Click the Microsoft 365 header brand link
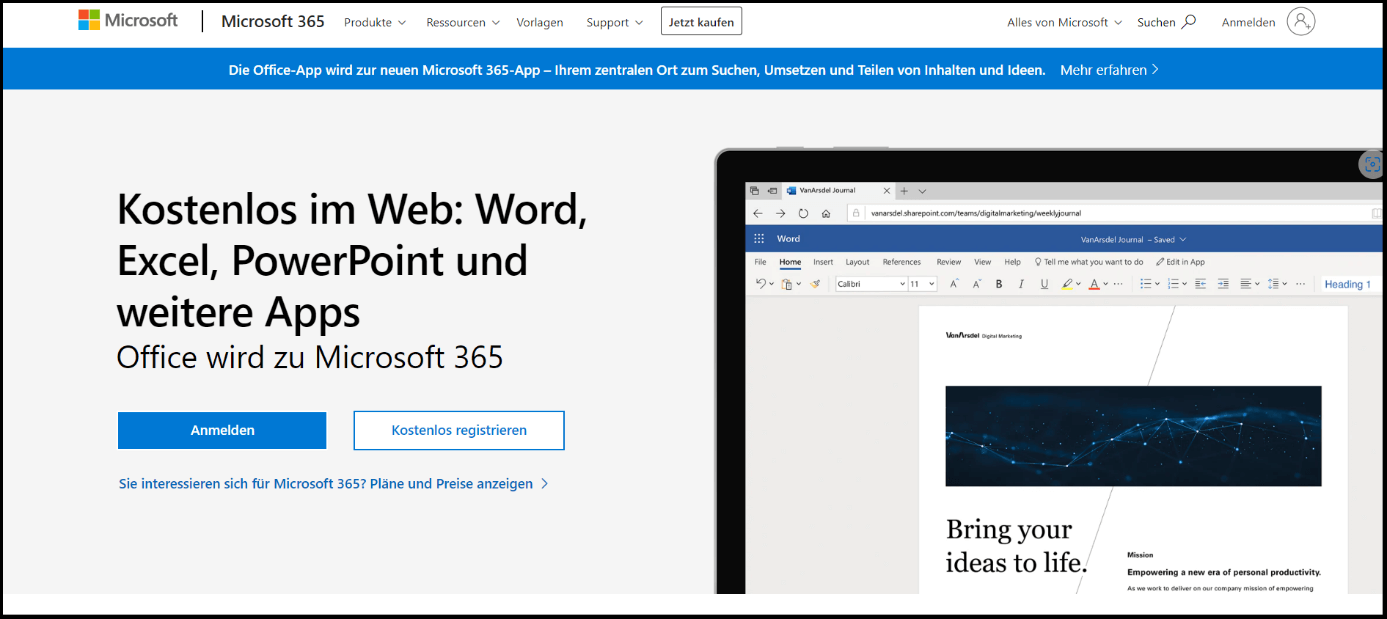The width and height of the screenshot is (1387, 619). click(x=272, y=21)
